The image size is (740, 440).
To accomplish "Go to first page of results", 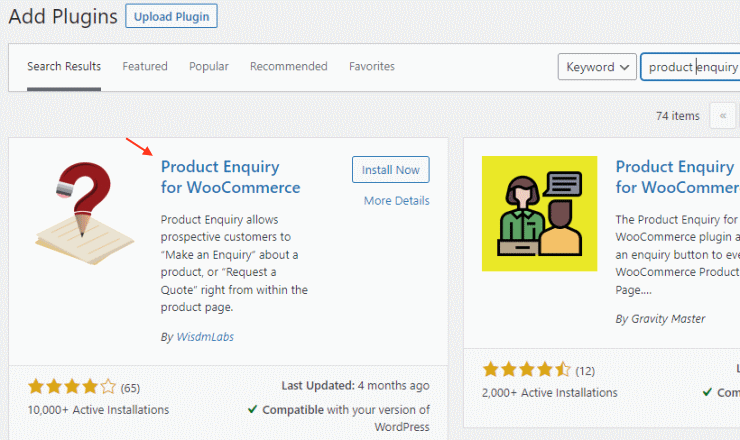I will tap(723, 116).
